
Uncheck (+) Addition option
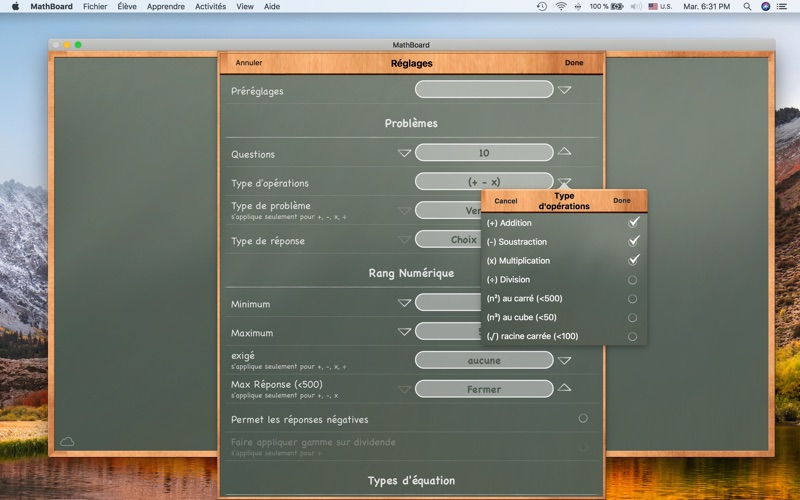point(633,222)
